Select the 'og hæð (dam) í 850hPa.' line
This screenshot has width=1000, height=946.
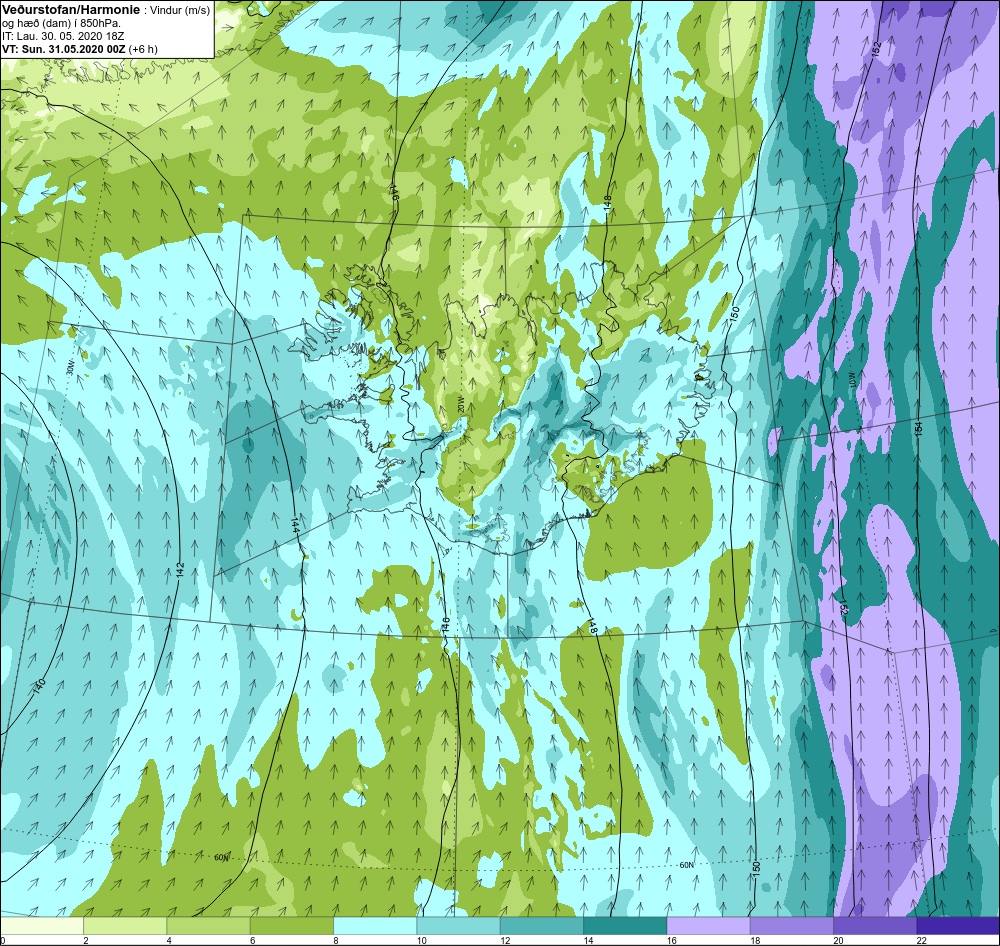pyautogui.click(x=62, y=24)
